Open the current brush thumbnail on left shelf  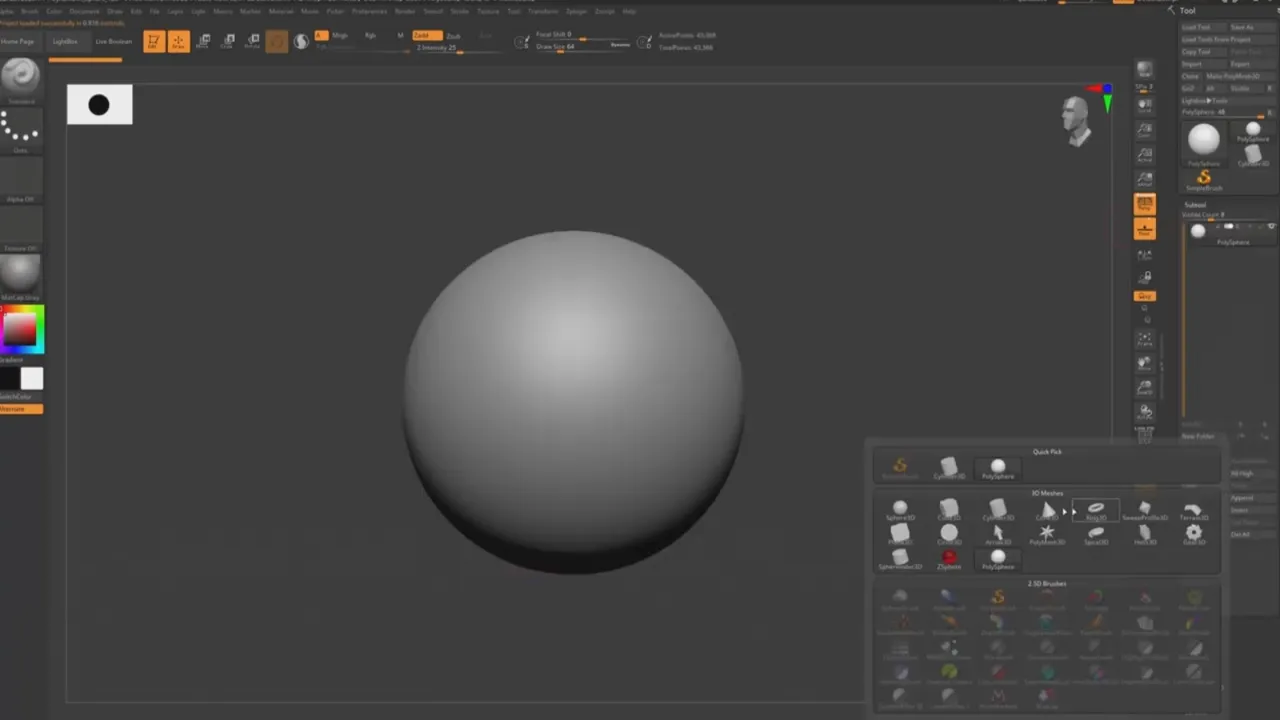(20, 78)
